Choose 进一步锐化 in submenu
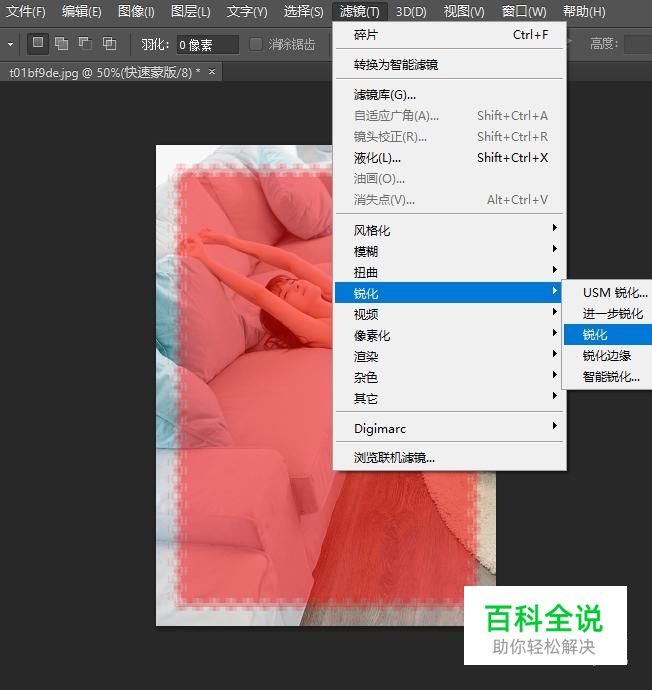 click(x=608, y=314)
